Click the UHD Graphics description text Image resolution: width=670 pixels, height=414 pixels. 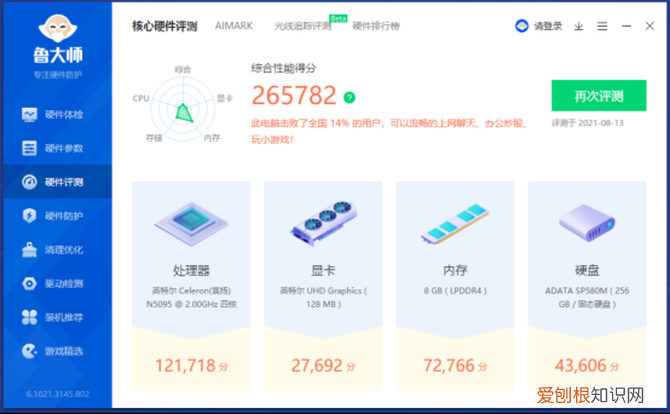(x=323, y=297)
